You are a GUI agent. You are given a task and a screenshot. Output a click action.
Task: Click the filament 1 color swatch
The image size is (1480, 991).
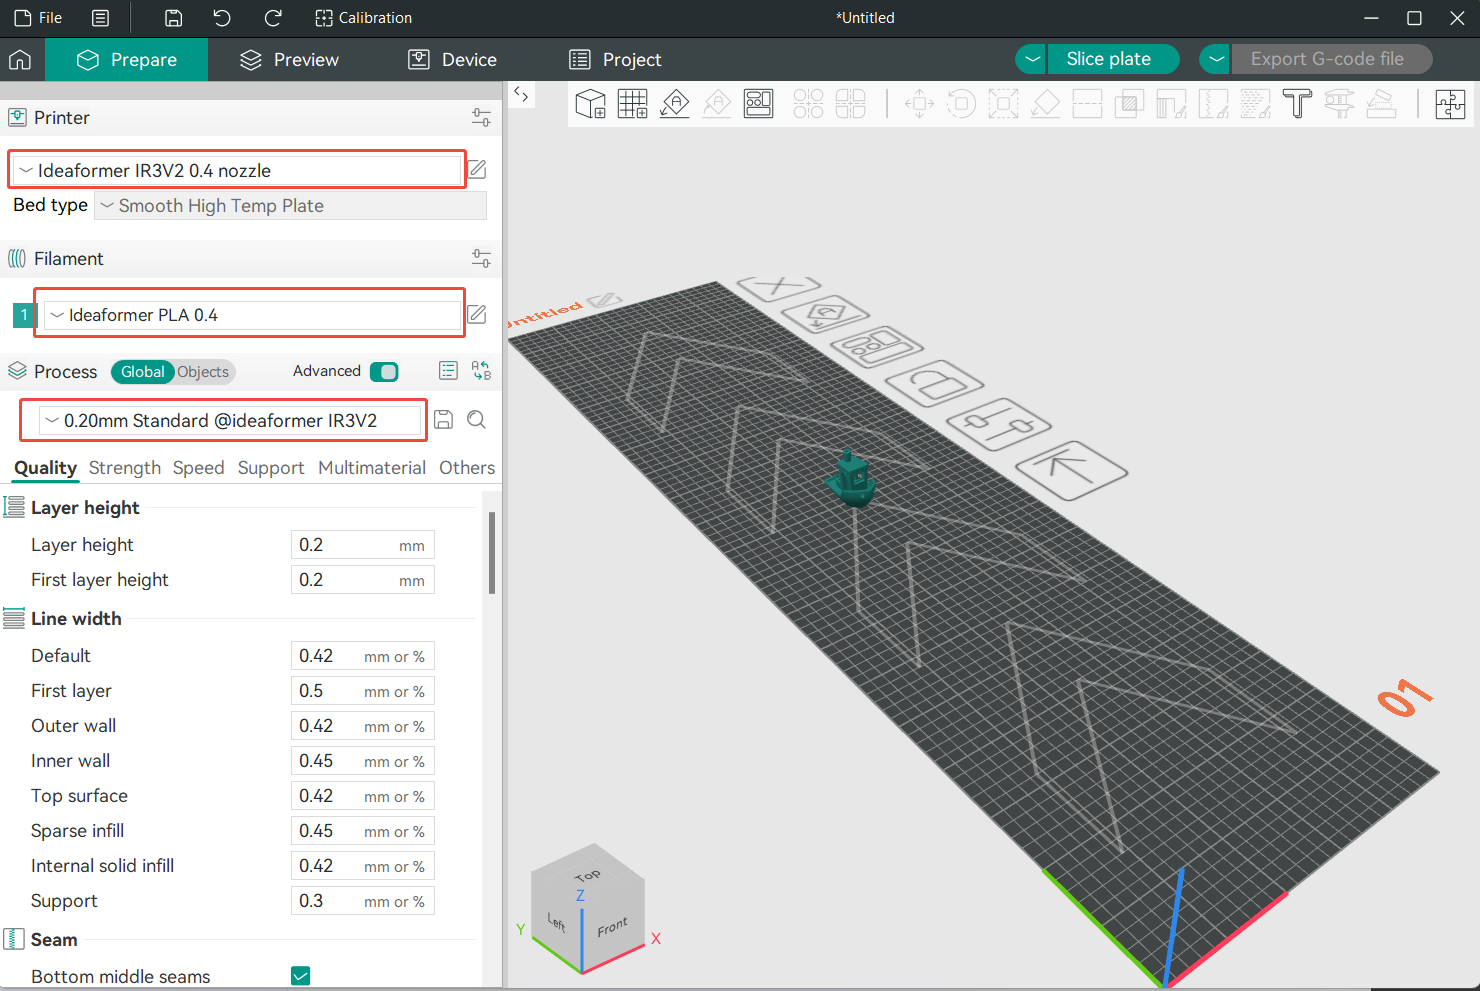23,315
